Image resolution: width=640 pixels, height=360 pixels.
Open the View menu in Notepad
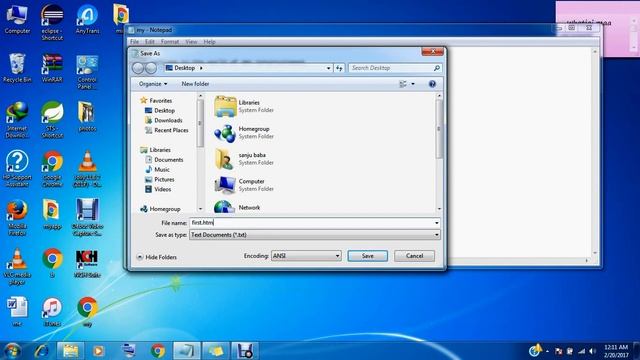point(191,42)
